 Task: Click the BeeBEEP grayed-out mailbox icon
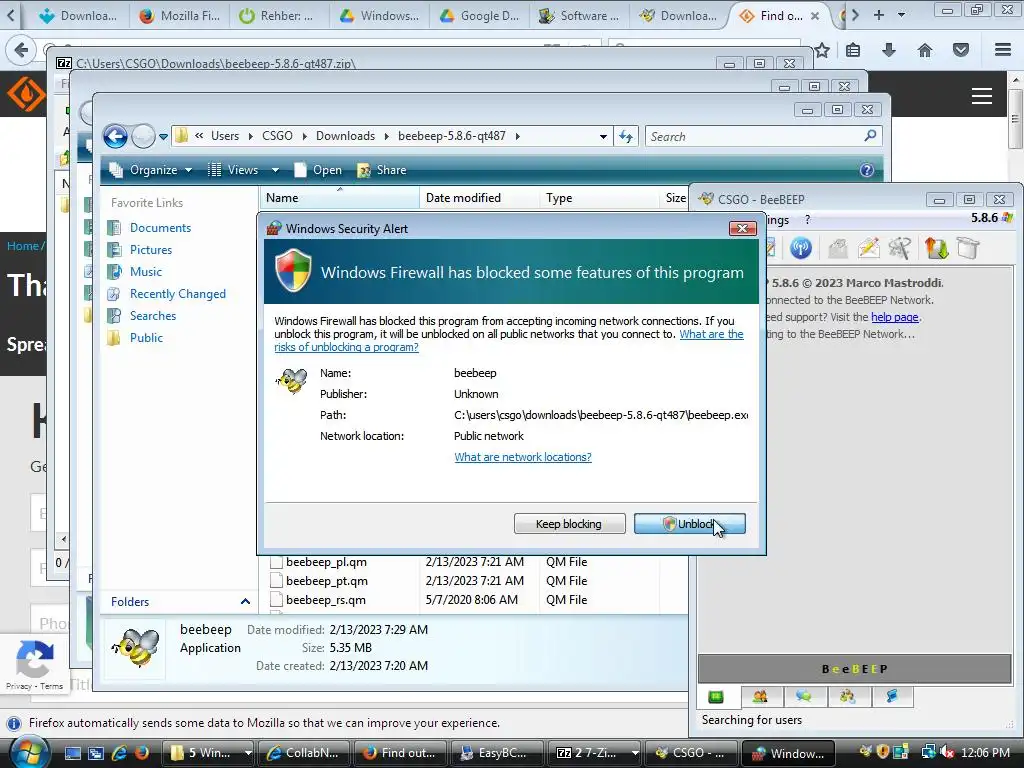[837, 248]
